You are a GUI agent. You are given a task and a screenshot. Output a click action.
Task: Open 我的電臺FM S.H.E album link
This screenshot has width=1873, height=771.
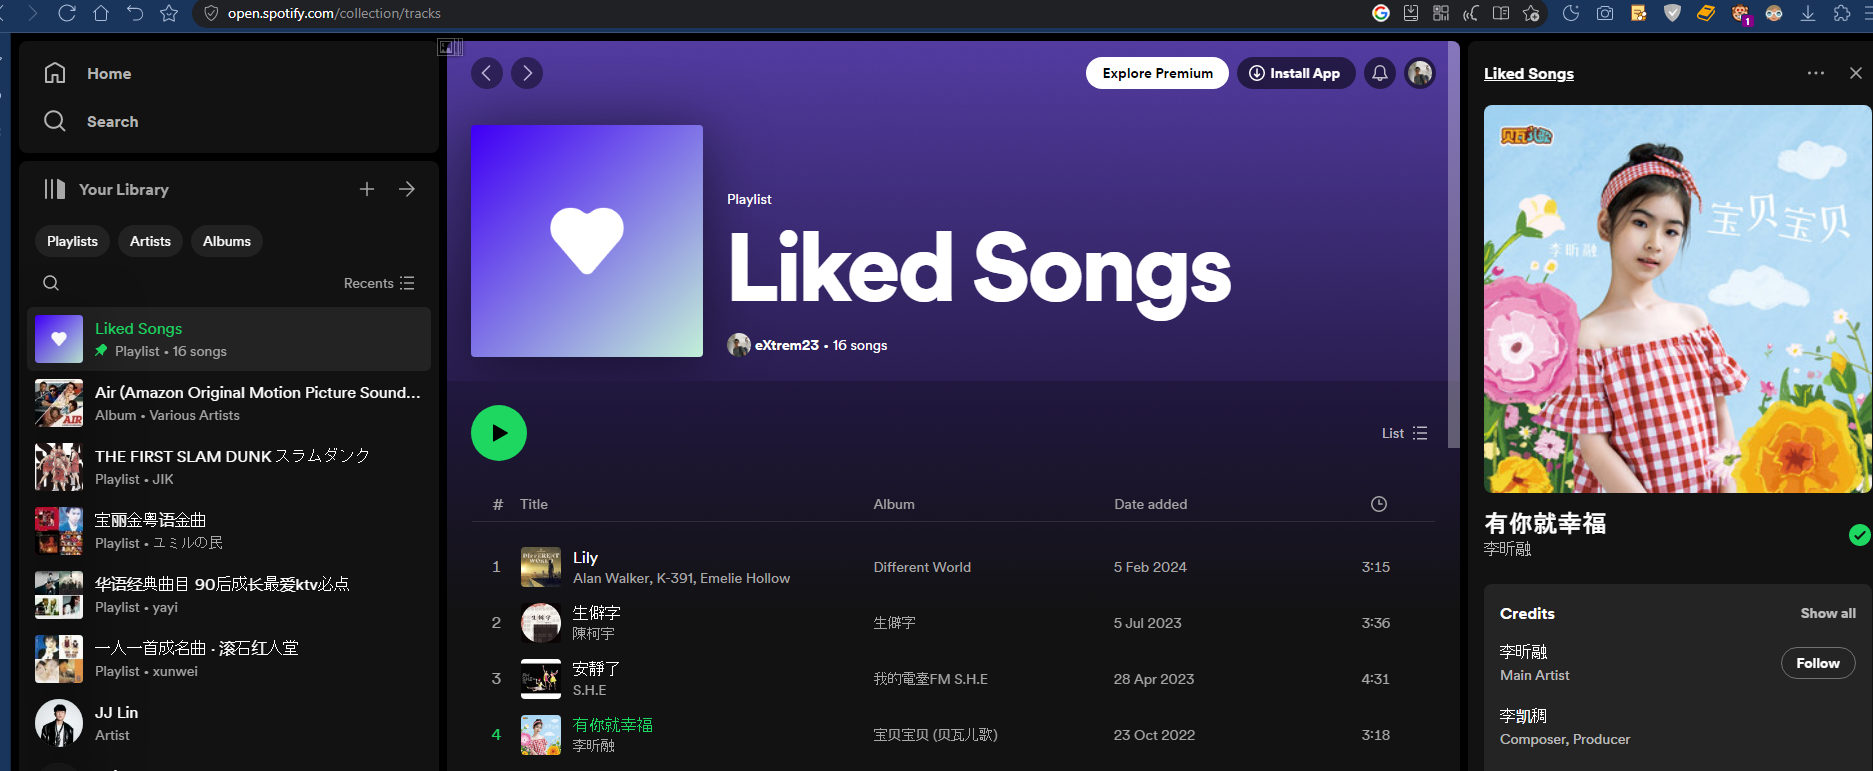931,679
